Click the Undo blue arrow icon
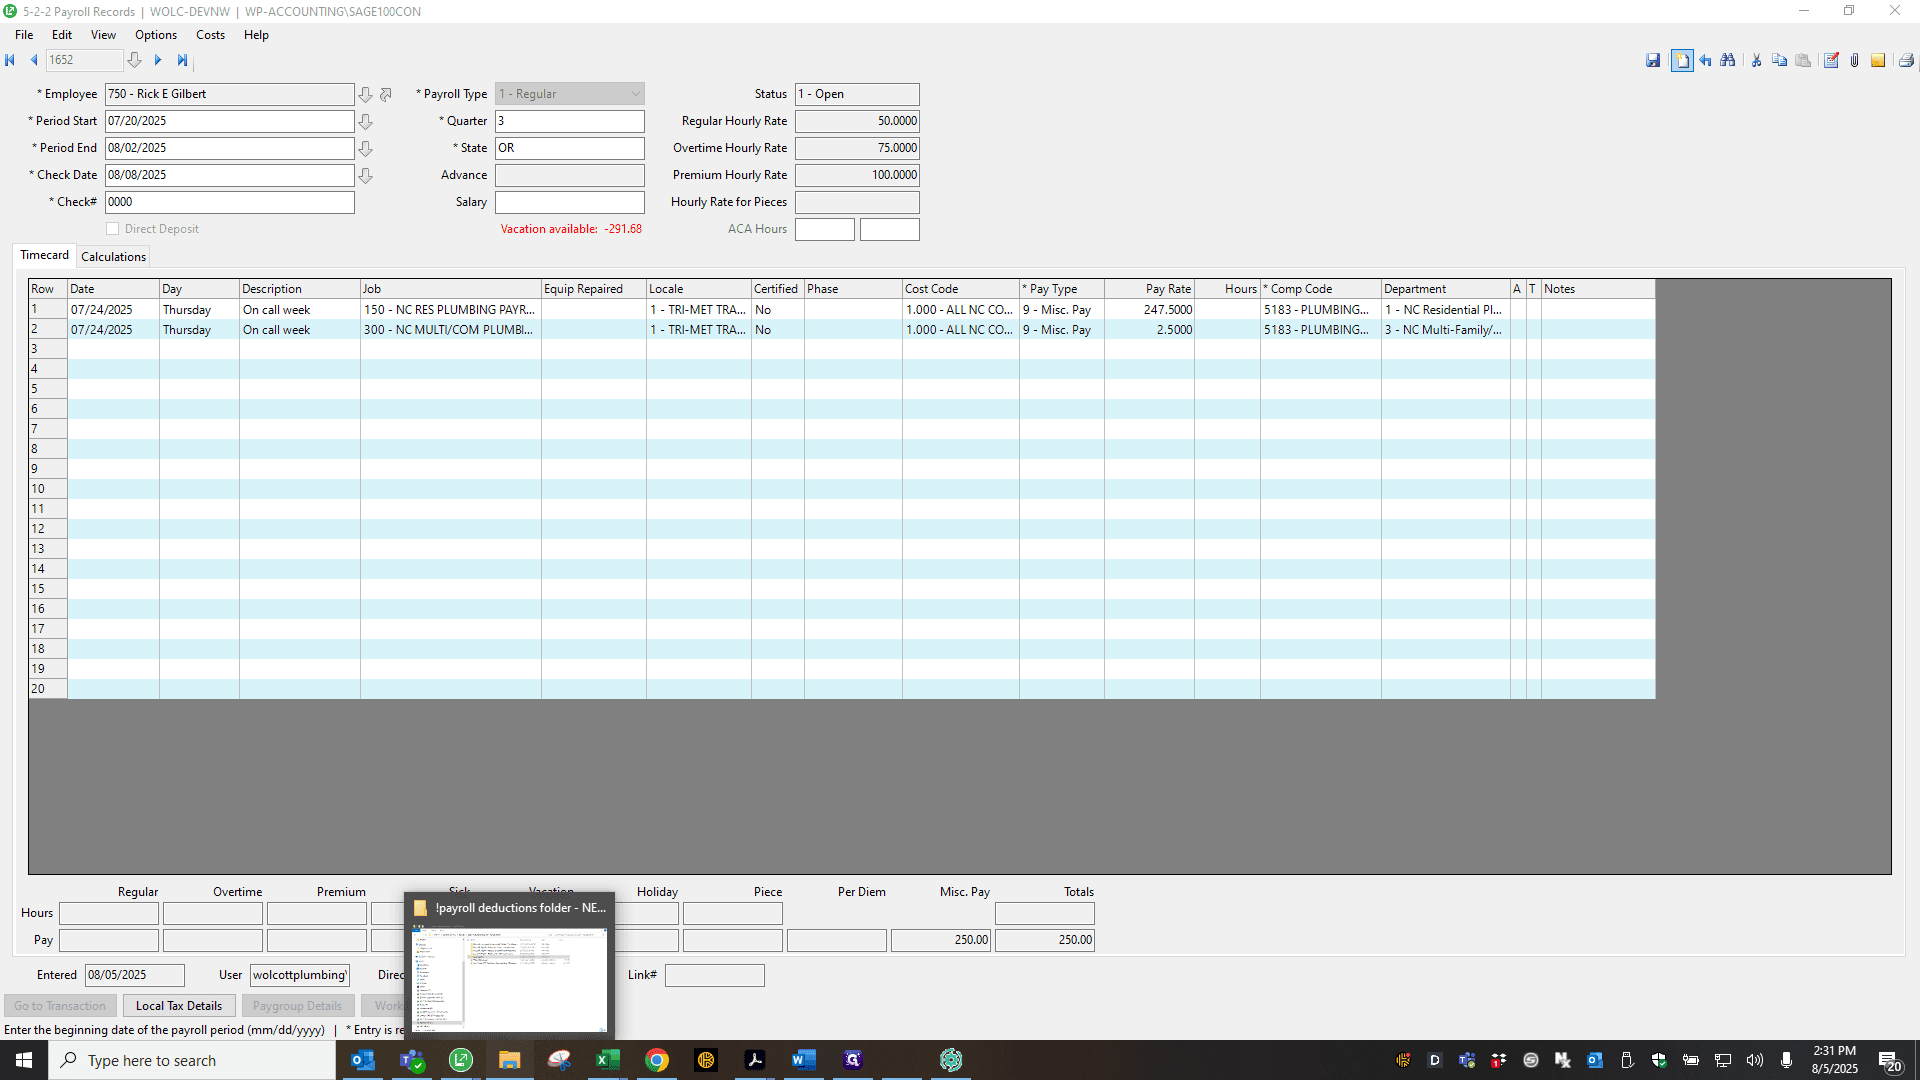This screenshot has height=1080, width=1920. (1706, 61)
